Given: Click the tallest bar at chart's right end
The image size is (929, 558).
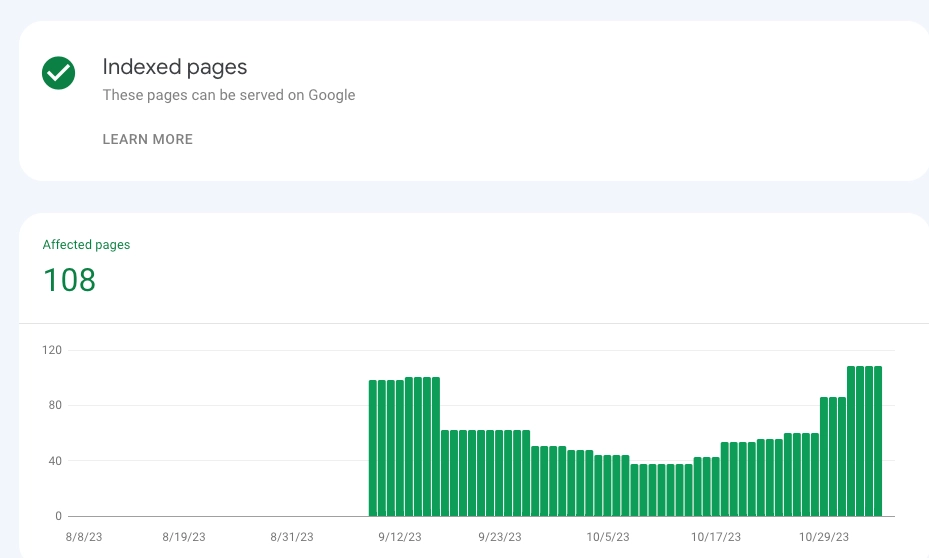Looking at the screenshot, I should [878, 441].
